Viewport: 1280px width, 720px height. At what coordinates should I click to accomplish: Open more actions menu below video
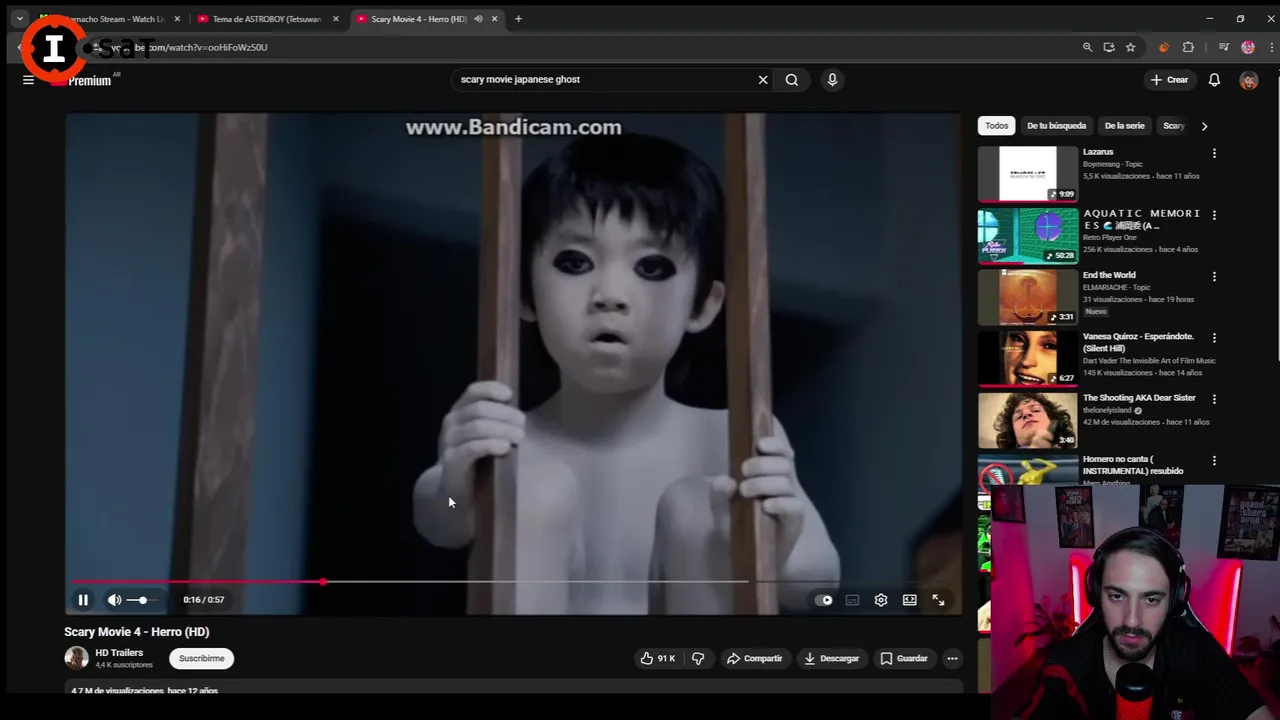click(952, 658)
